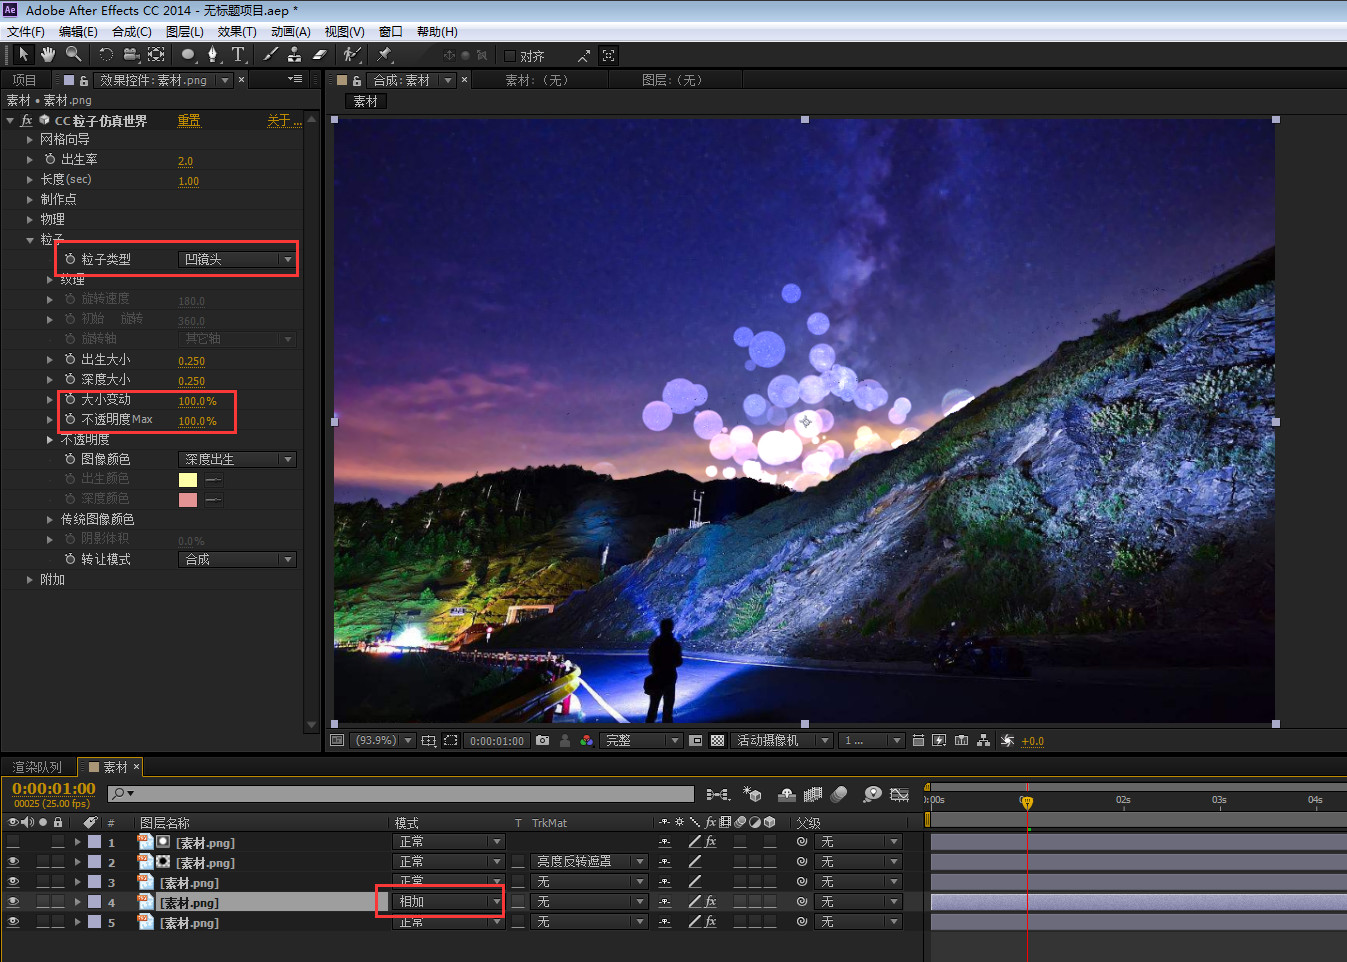
Task: Open layer 4 blending mode dropdown 相加
Action: pyautogui.click(x=449, y=902)
